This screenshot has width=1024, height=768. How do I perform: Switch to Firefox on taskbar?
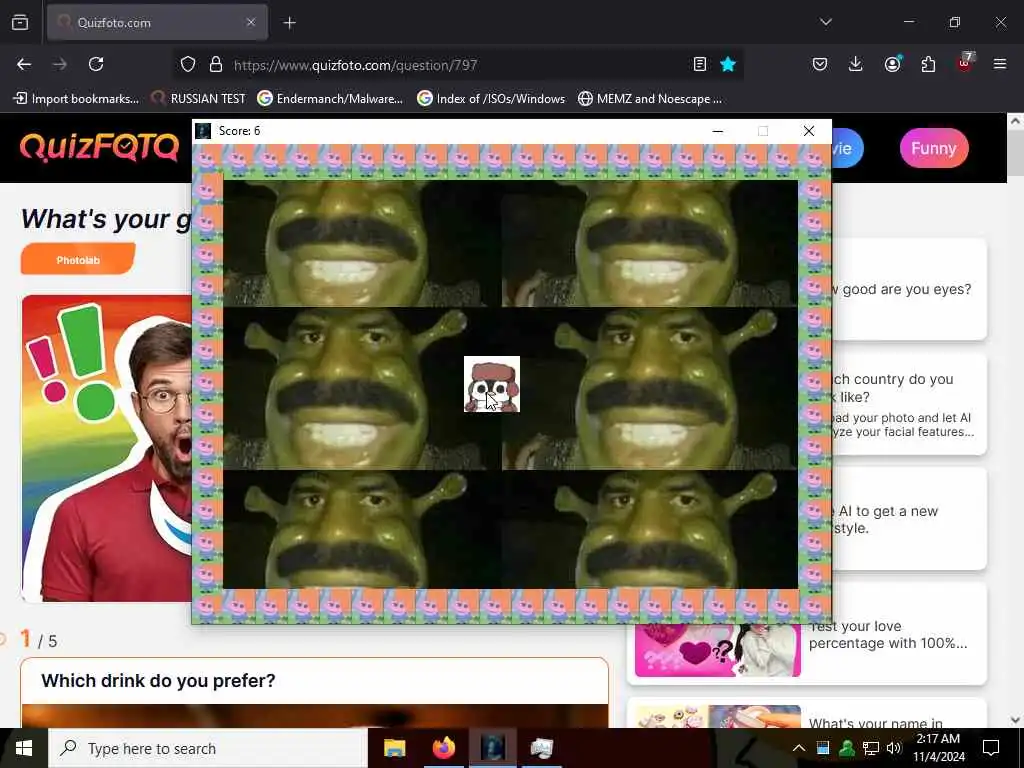(x=443, y=748)
